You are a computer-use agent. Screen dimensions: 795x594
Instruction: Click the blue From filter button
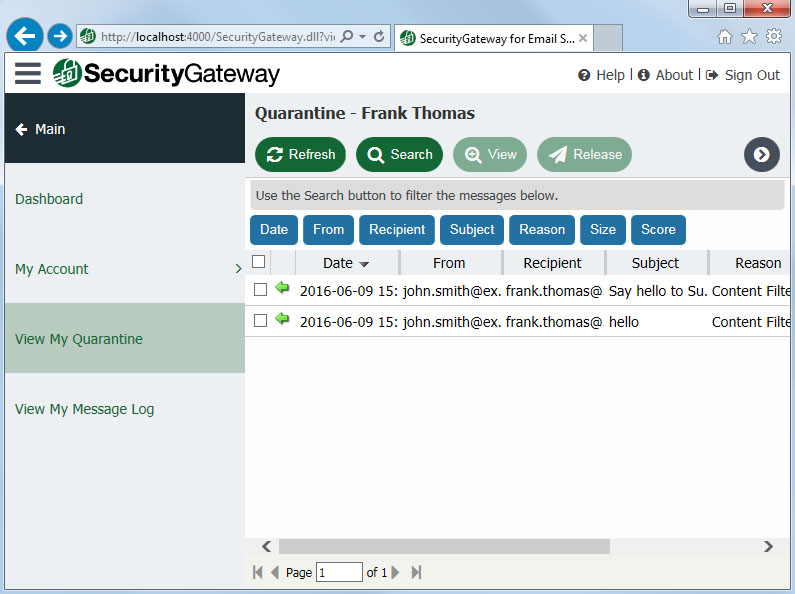click(x=329, y=230)
